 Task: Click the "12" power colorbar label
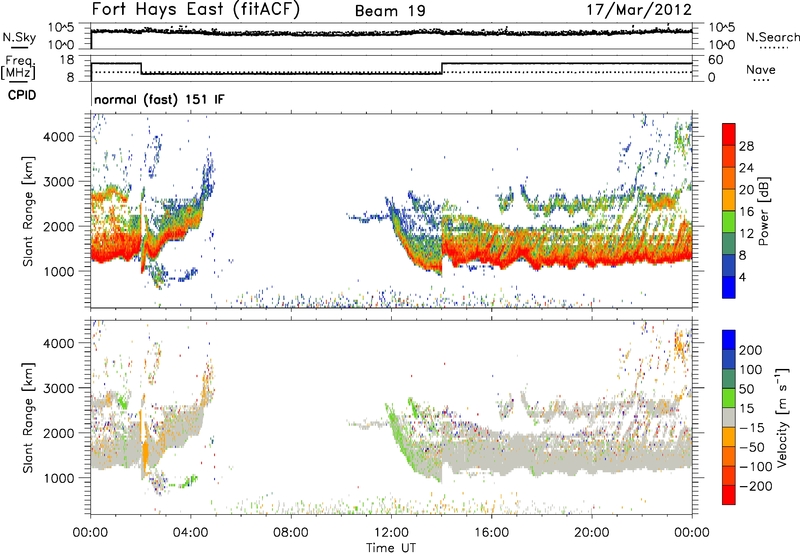[746, 234]
